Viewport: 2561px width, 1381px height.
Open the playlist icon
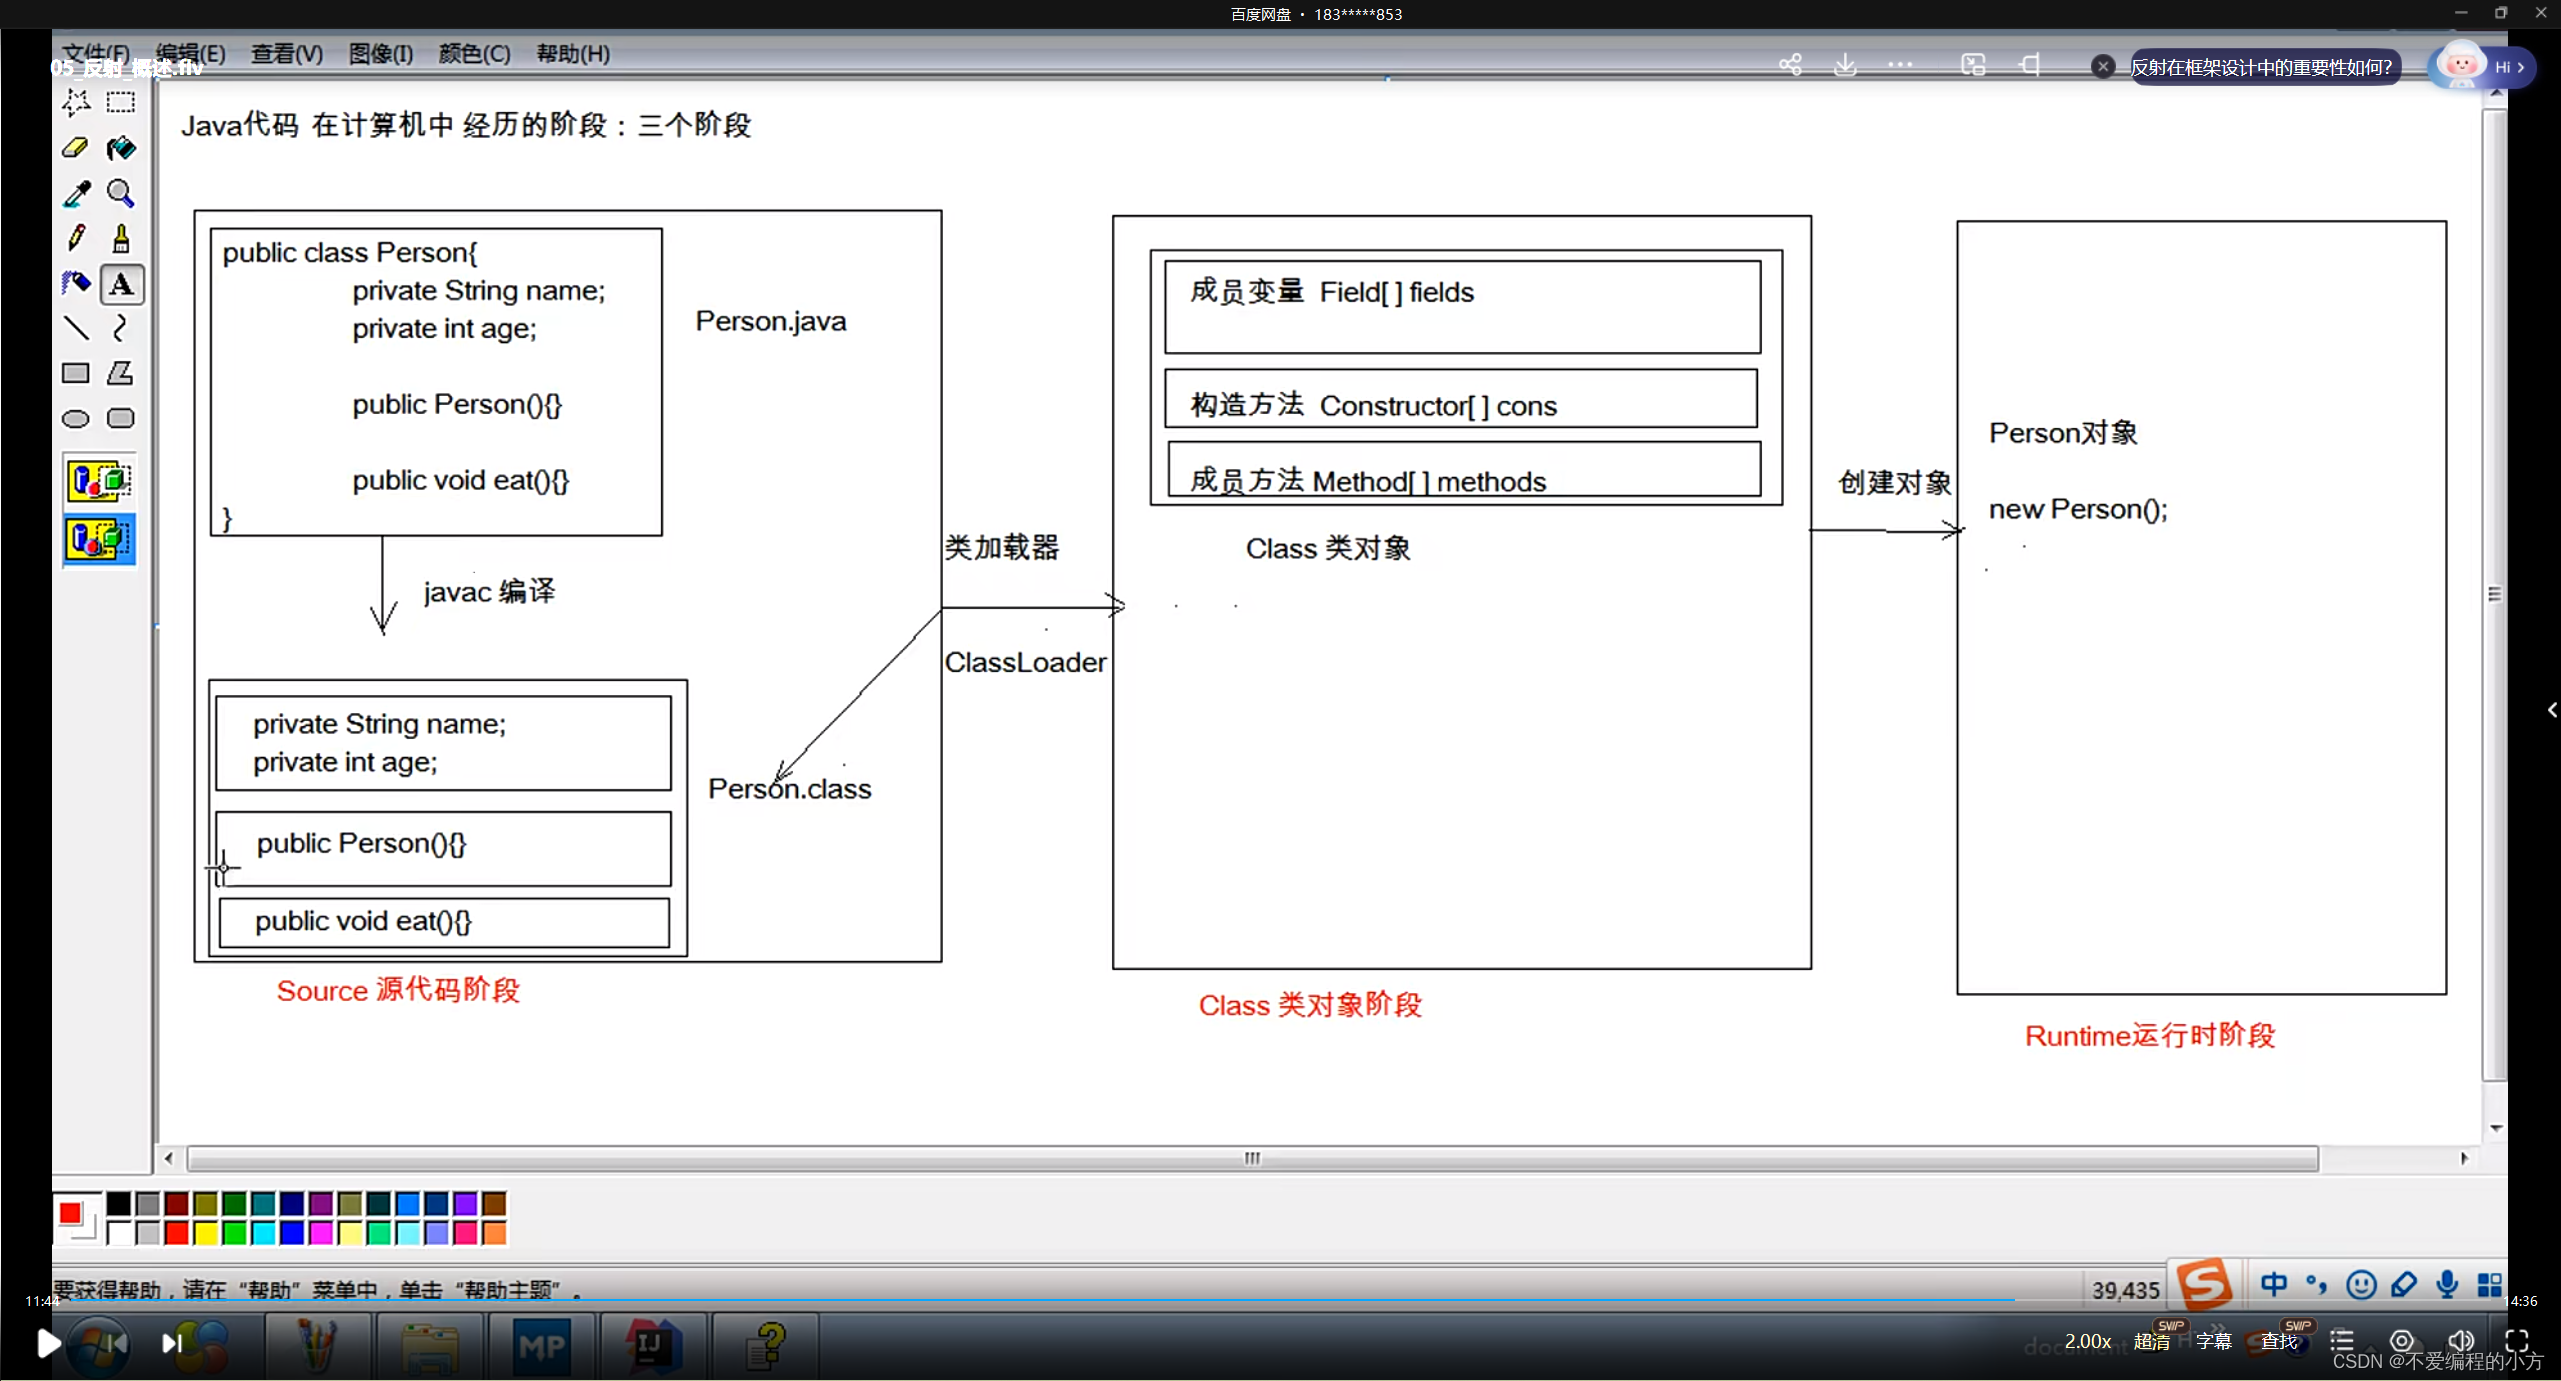pyautogui.click(x=2342, y=1341)
